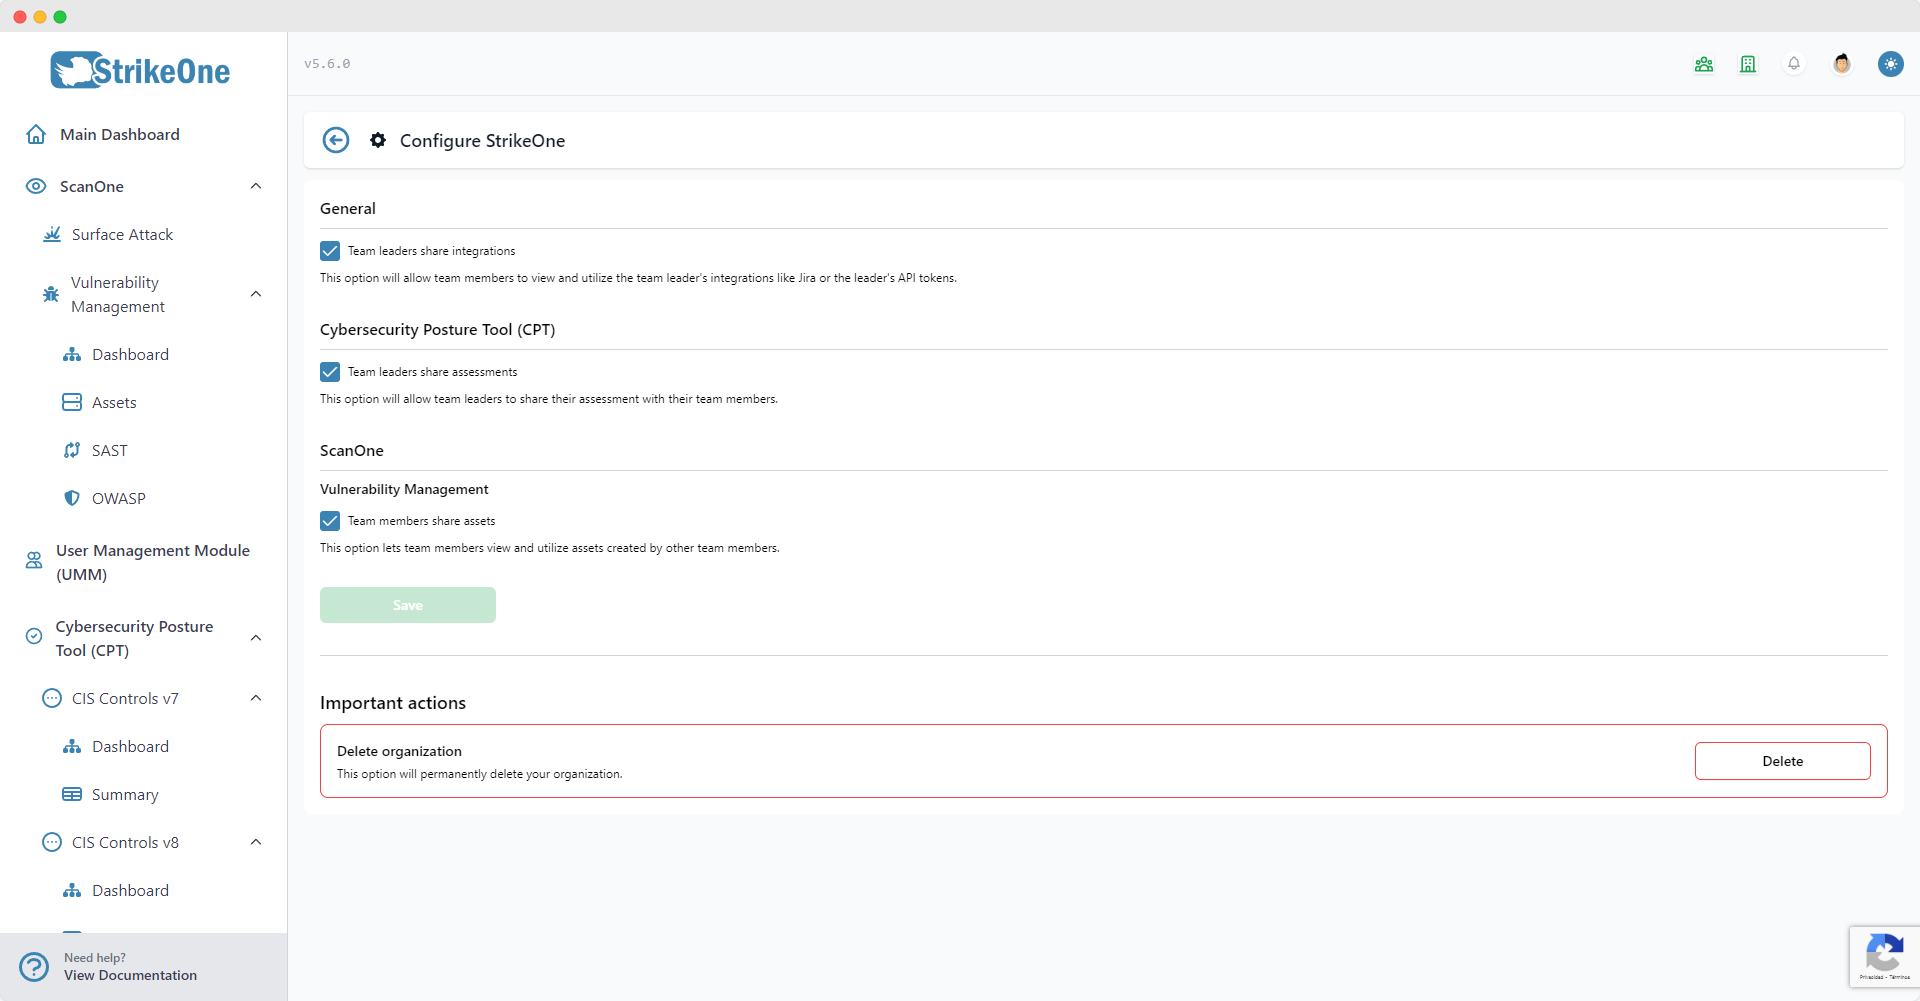Toggle Team members share assets checkbox

330,520
